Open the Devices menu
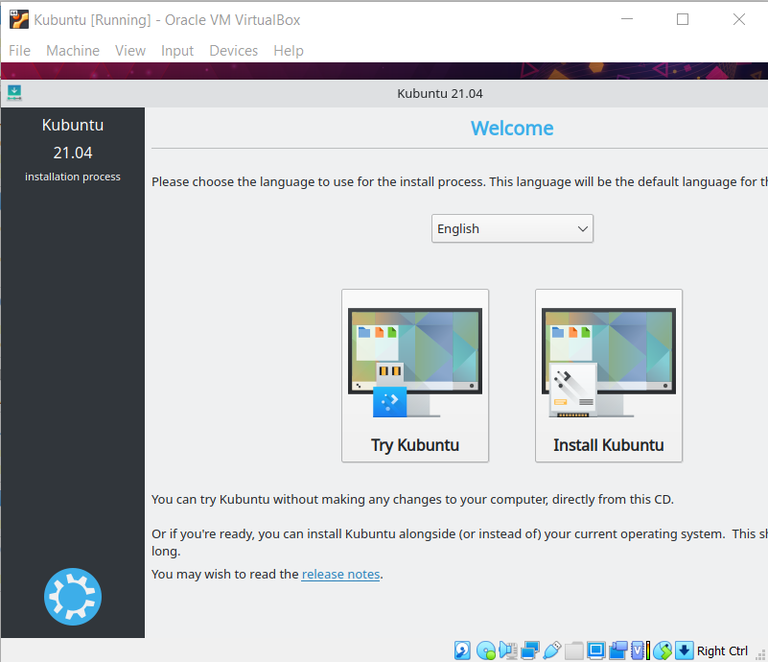Screen dimensions: 768x662 (x=233, y=50)
